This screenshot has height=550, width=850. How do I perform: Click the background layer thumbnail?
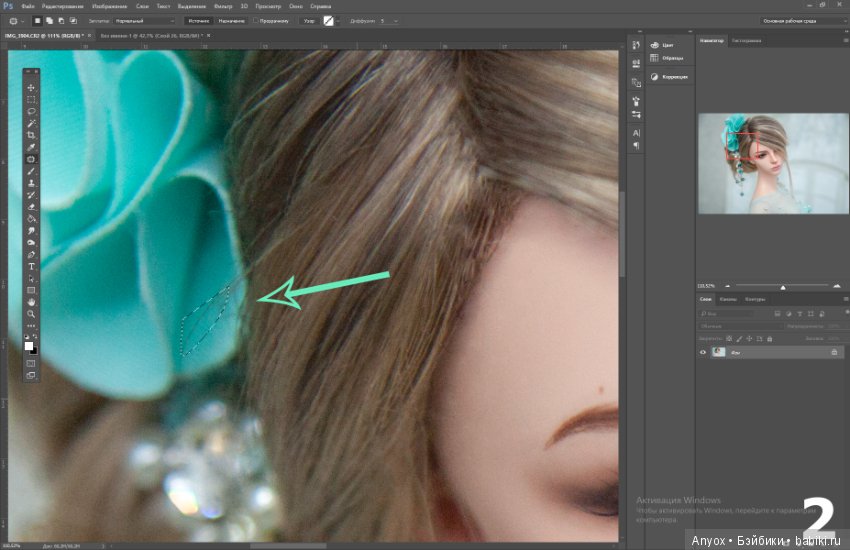719,352
